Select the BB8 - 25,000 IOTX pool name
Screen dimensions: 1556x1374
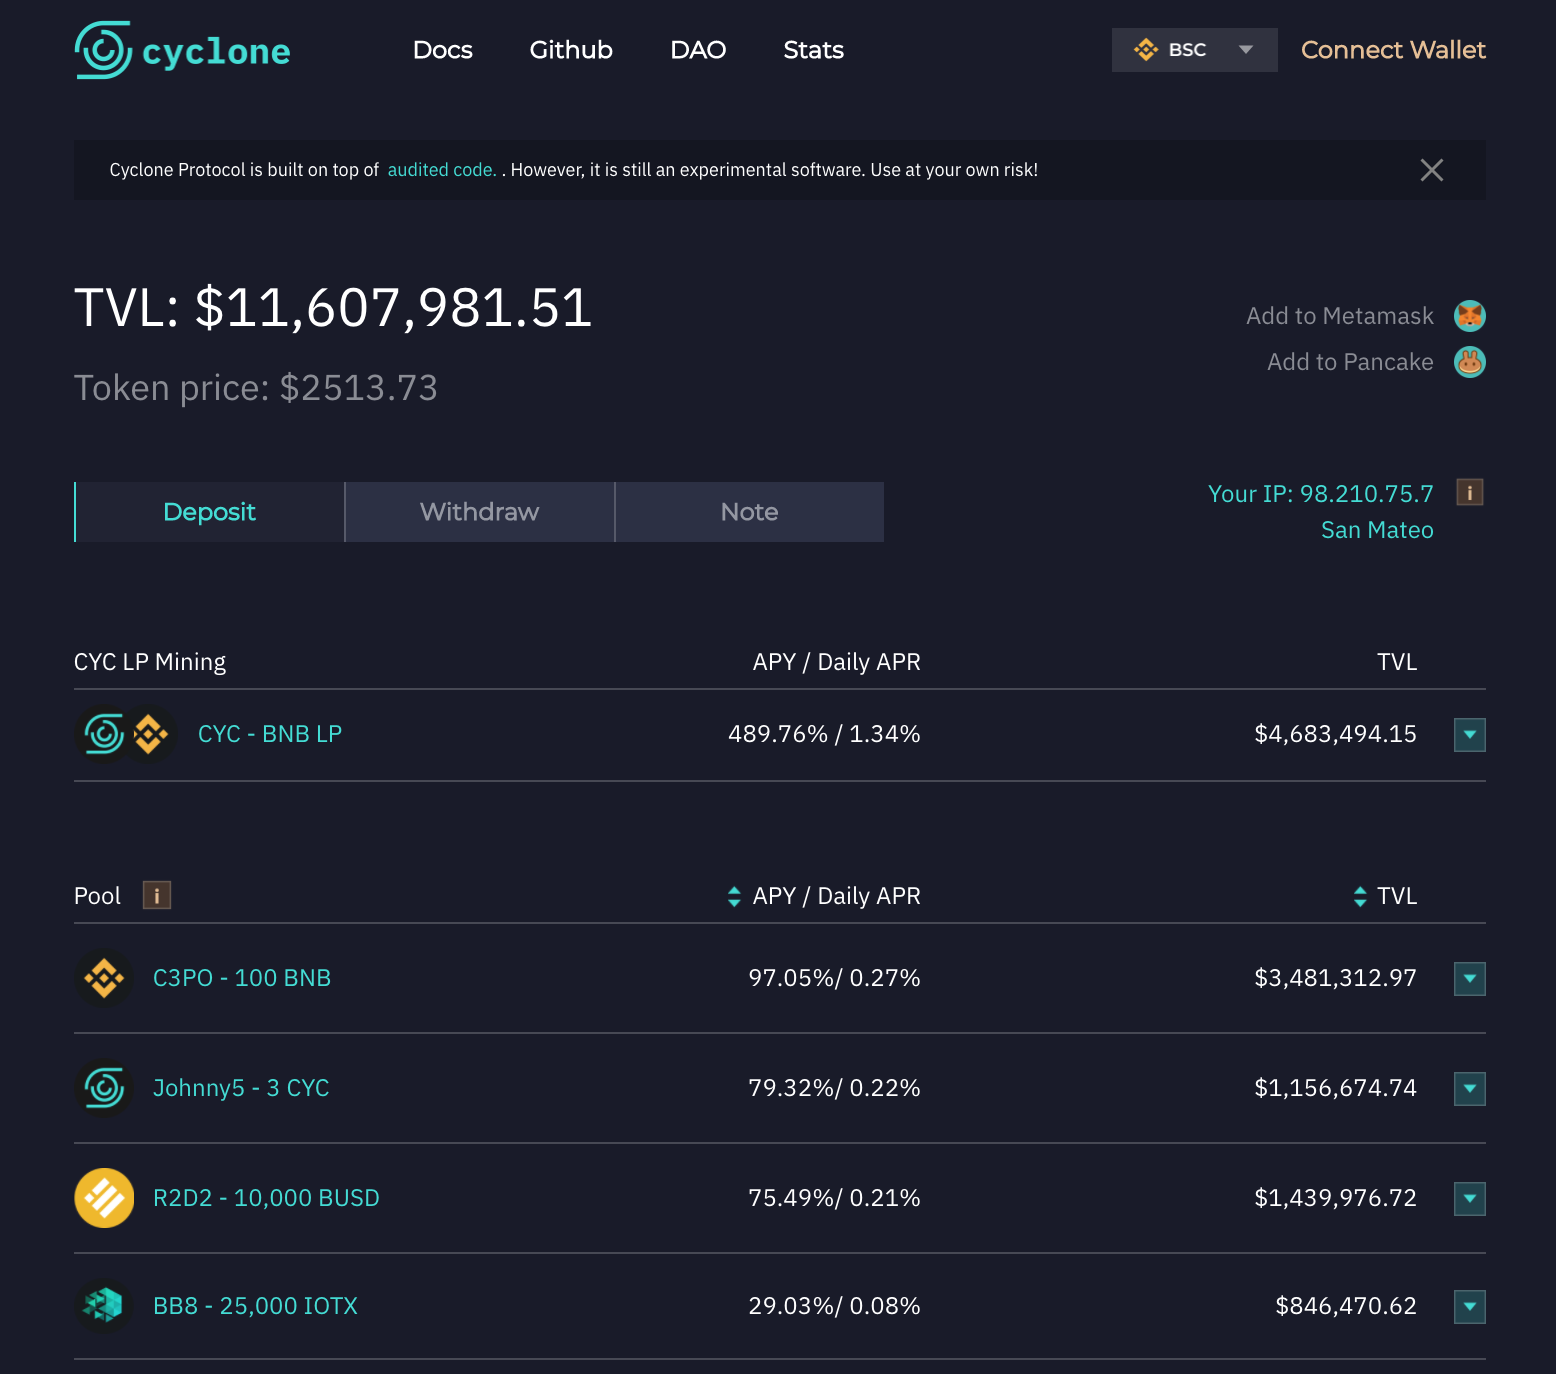click(255, 1306)
